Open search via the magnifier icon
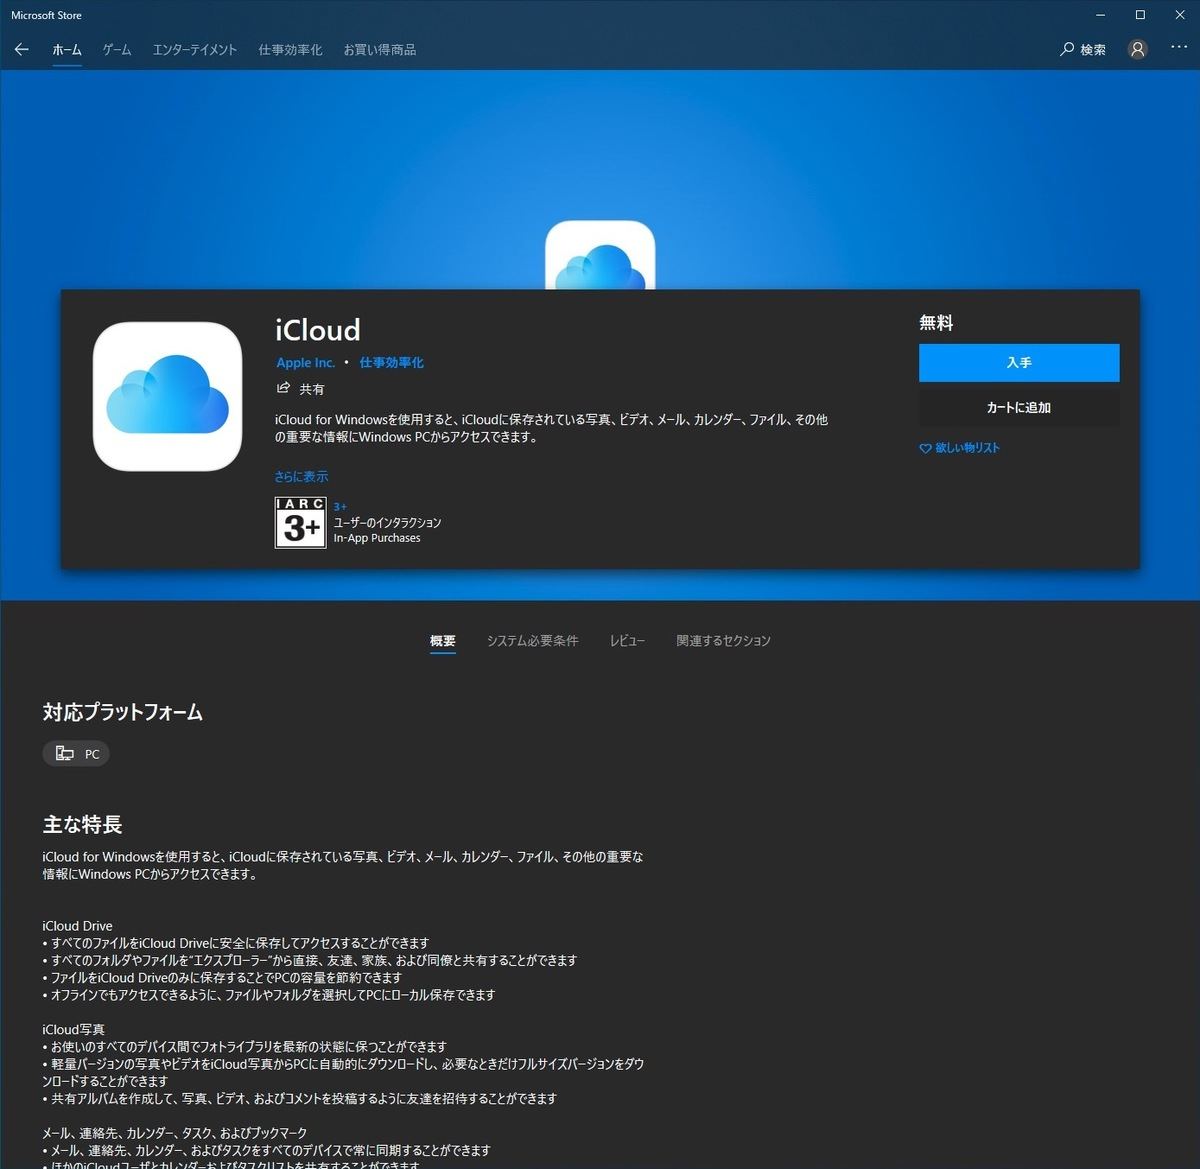Screen dimensions: 1200x1169 click(1067, 49)
